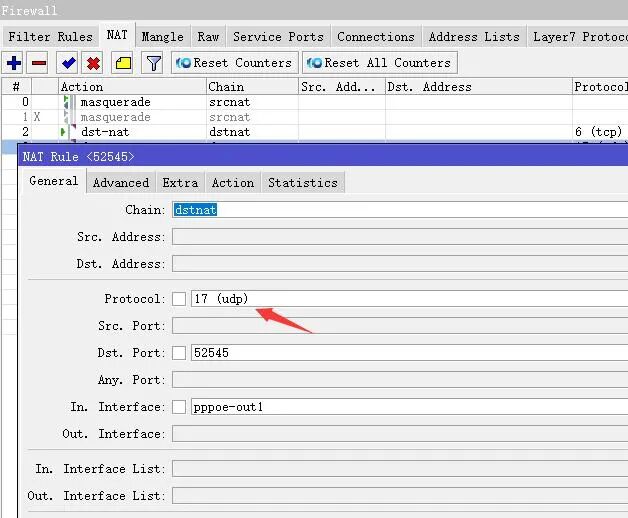Click the Any. Port field
The height and width of the screenshot is (518, 628).
tap(400, 380)
